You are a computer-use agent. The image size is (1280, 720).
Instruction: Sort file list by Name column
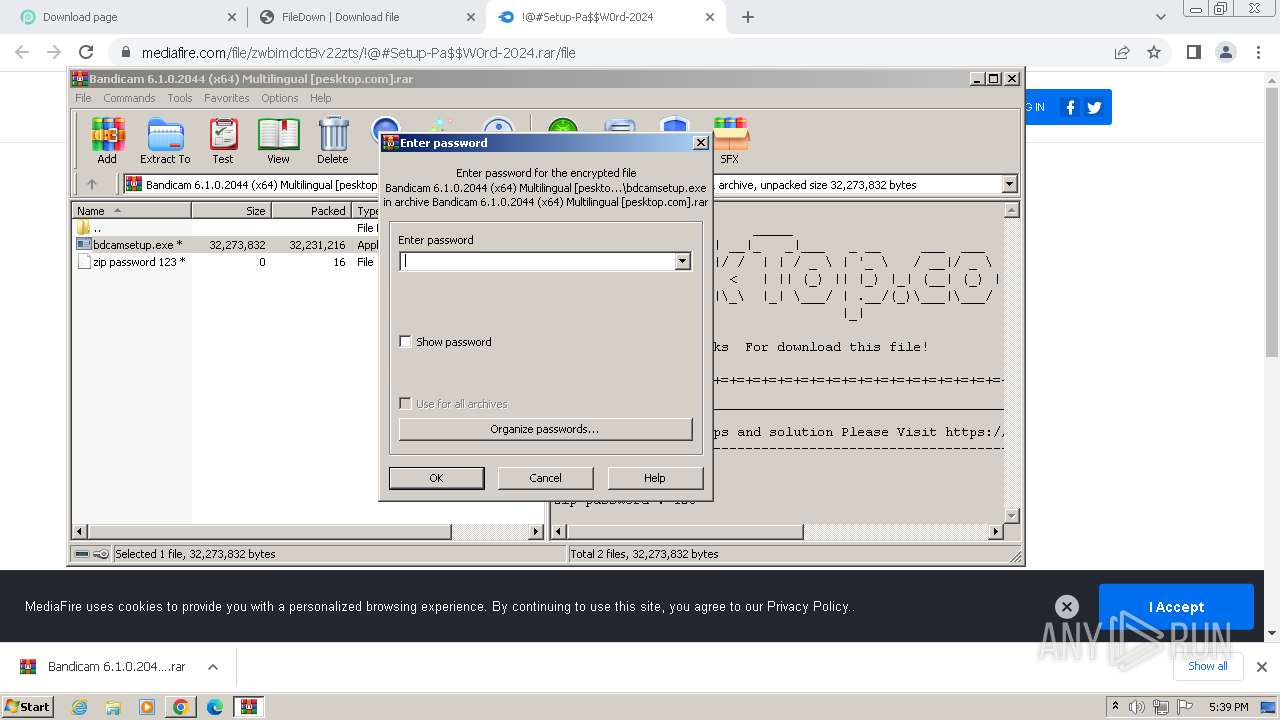pyautogui.click(x=131, y=211)
